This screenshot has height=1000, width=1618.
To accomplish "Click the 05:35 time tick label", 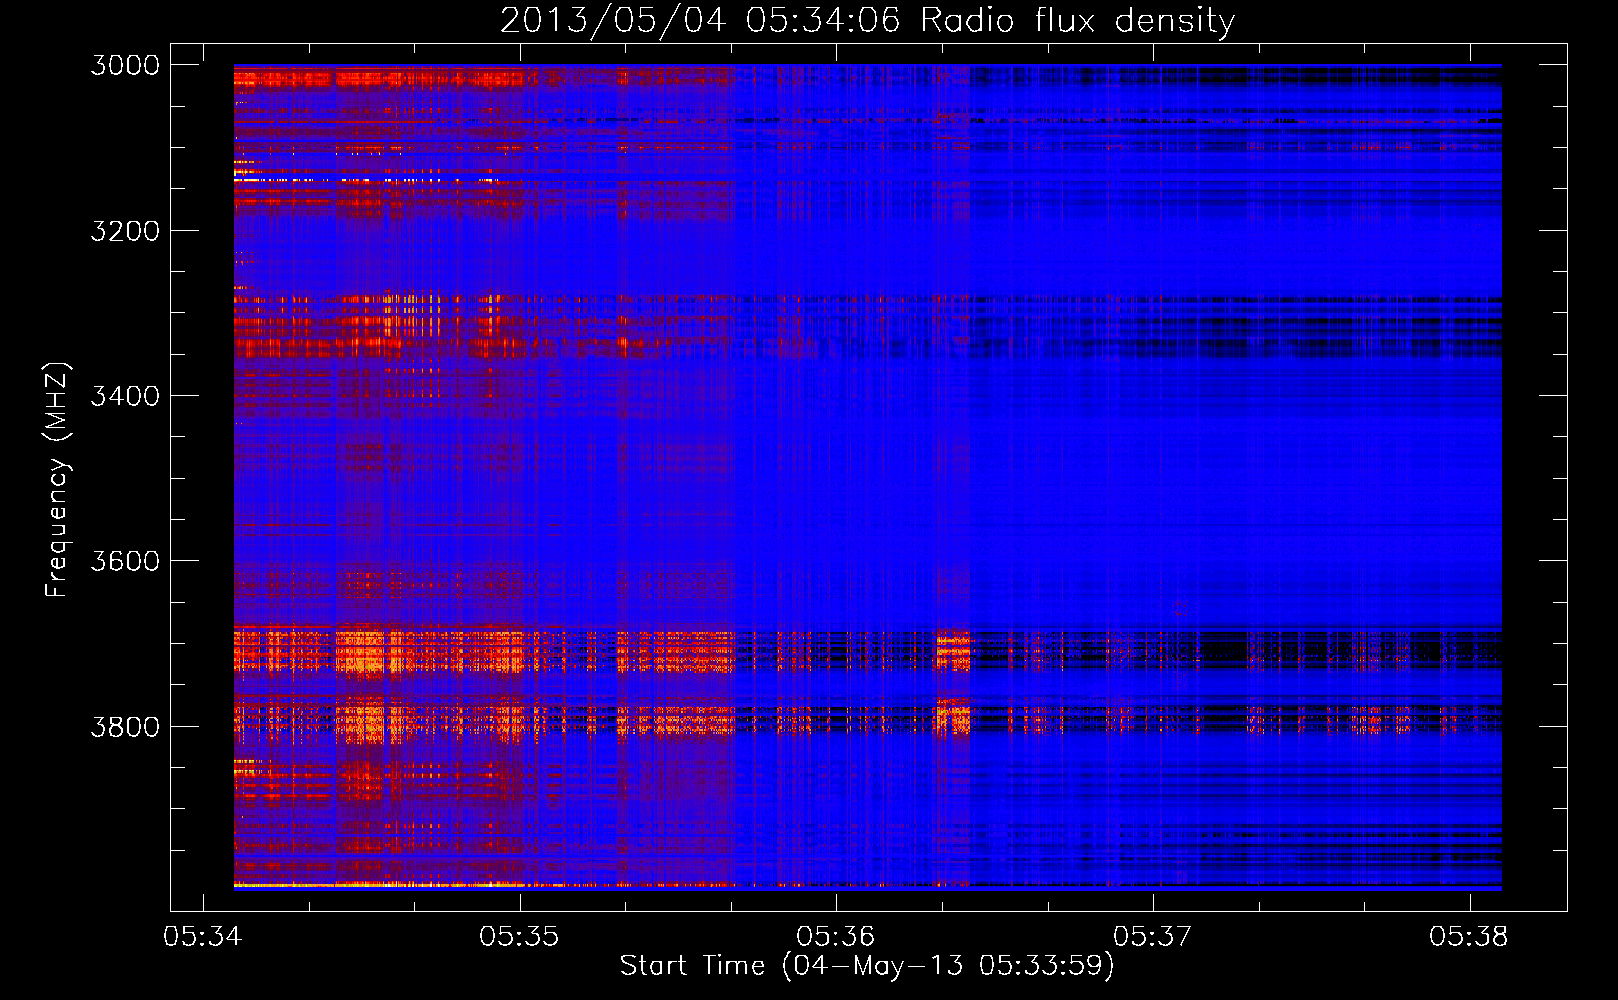I will tap(519, 937).
